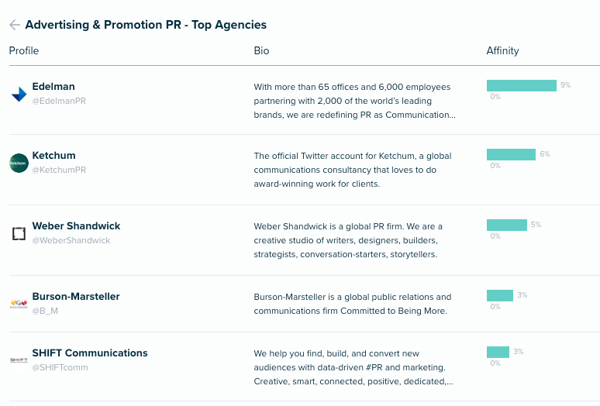Click the back arrow beside the page title
Screen dimensions: 600x406
(15, 25)
